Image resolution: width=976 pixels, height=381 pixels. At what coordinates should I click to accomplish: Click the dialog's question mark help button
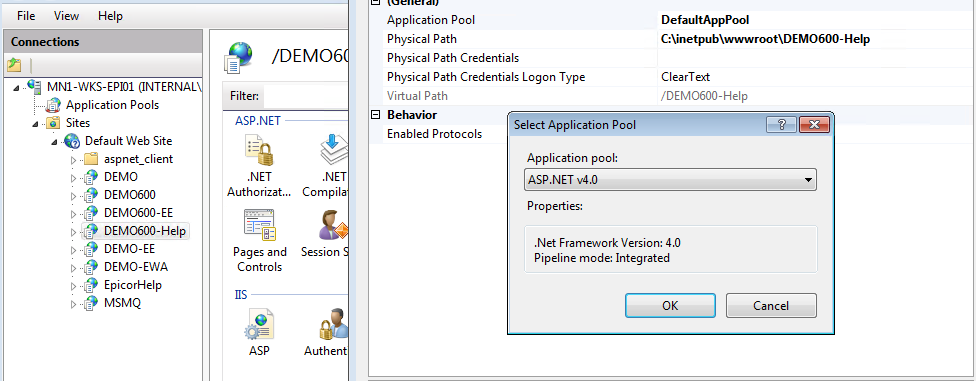click(782, 125)
